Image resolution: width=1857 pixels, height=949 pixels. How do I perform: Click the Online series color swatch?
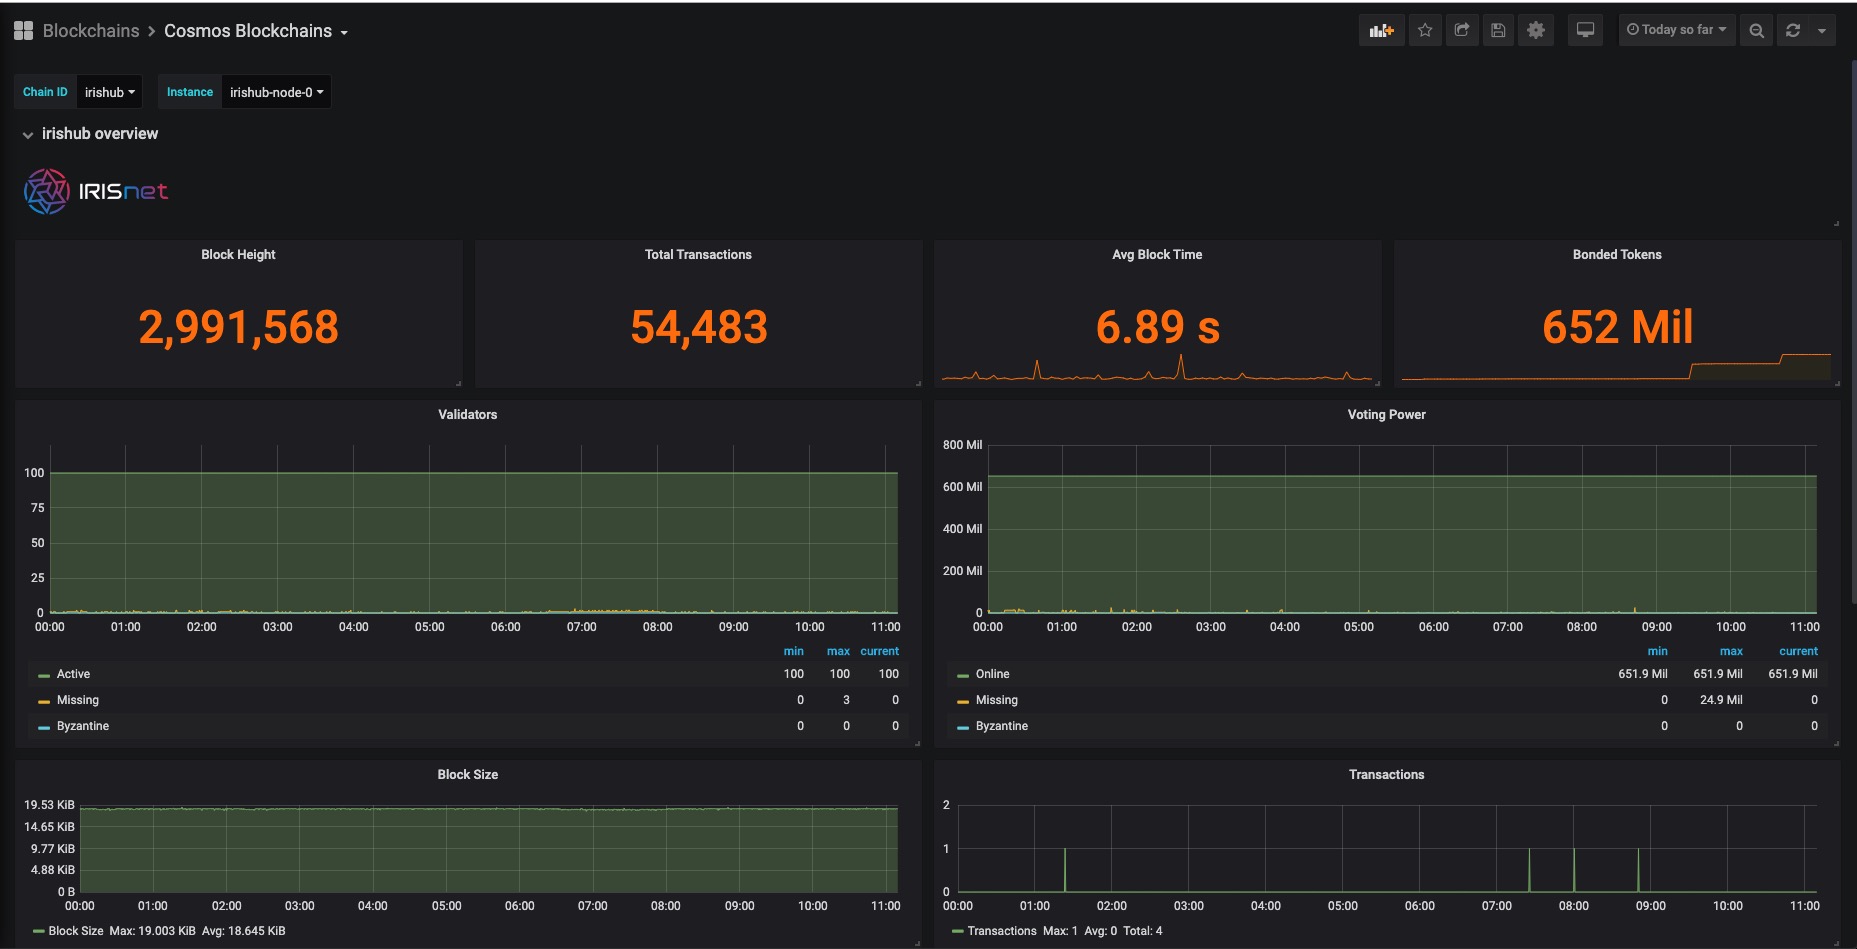(962, 675)
